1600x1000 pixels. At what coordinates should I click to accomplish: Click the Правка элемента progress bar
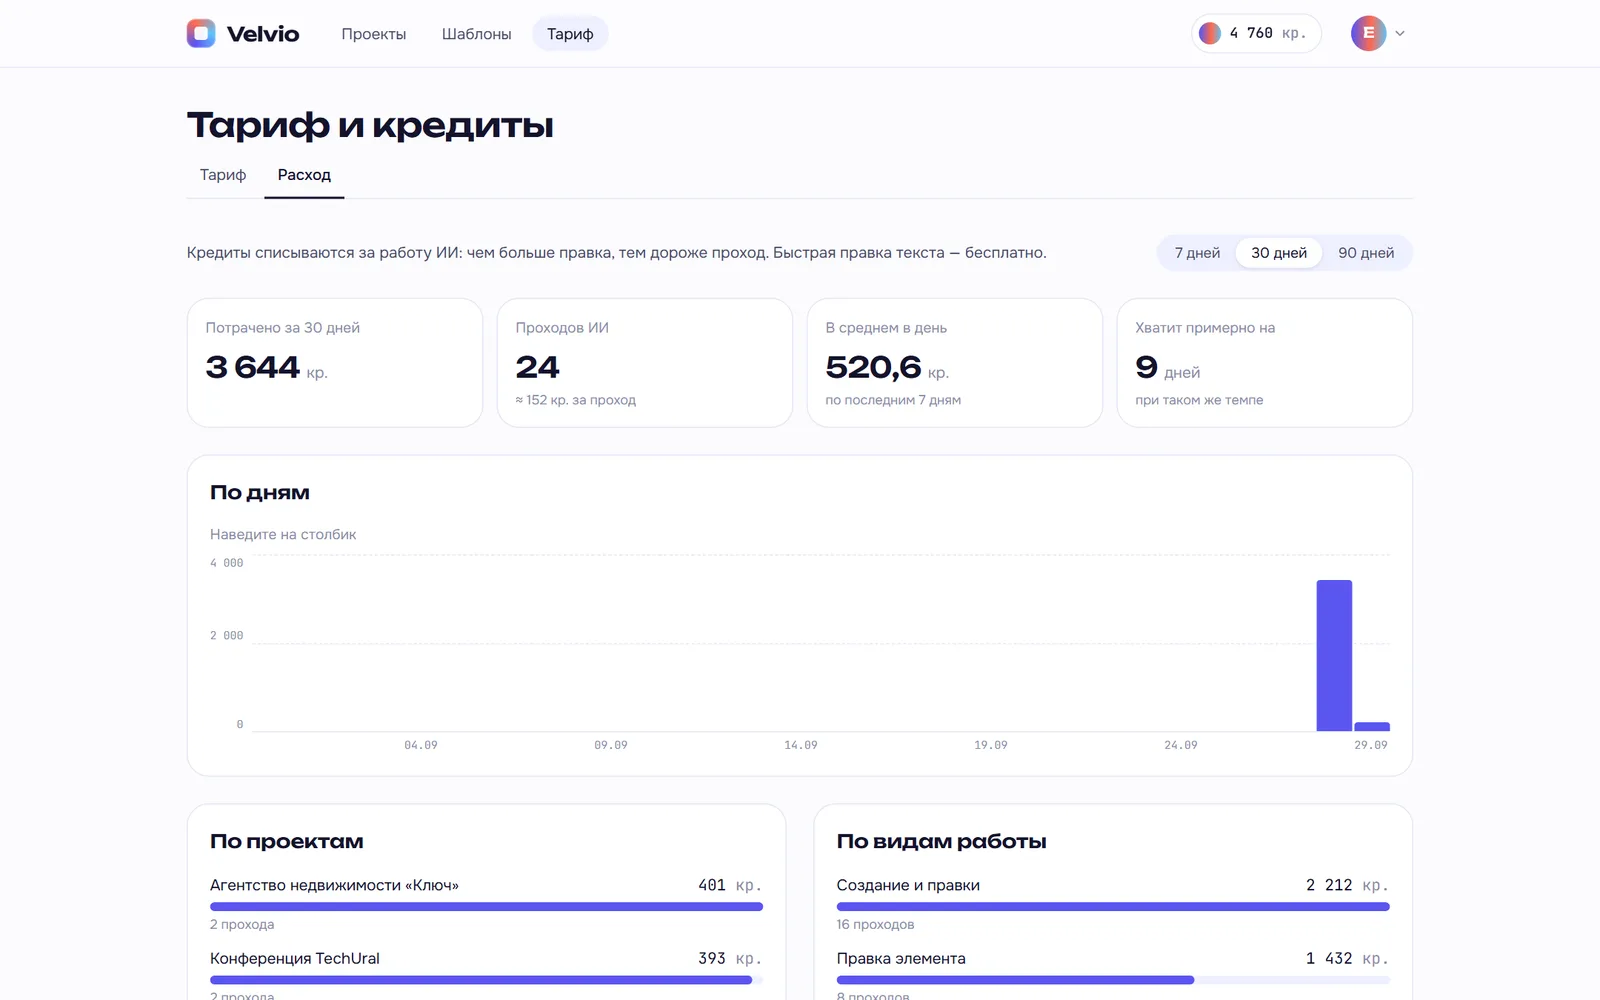point(1113,980)
